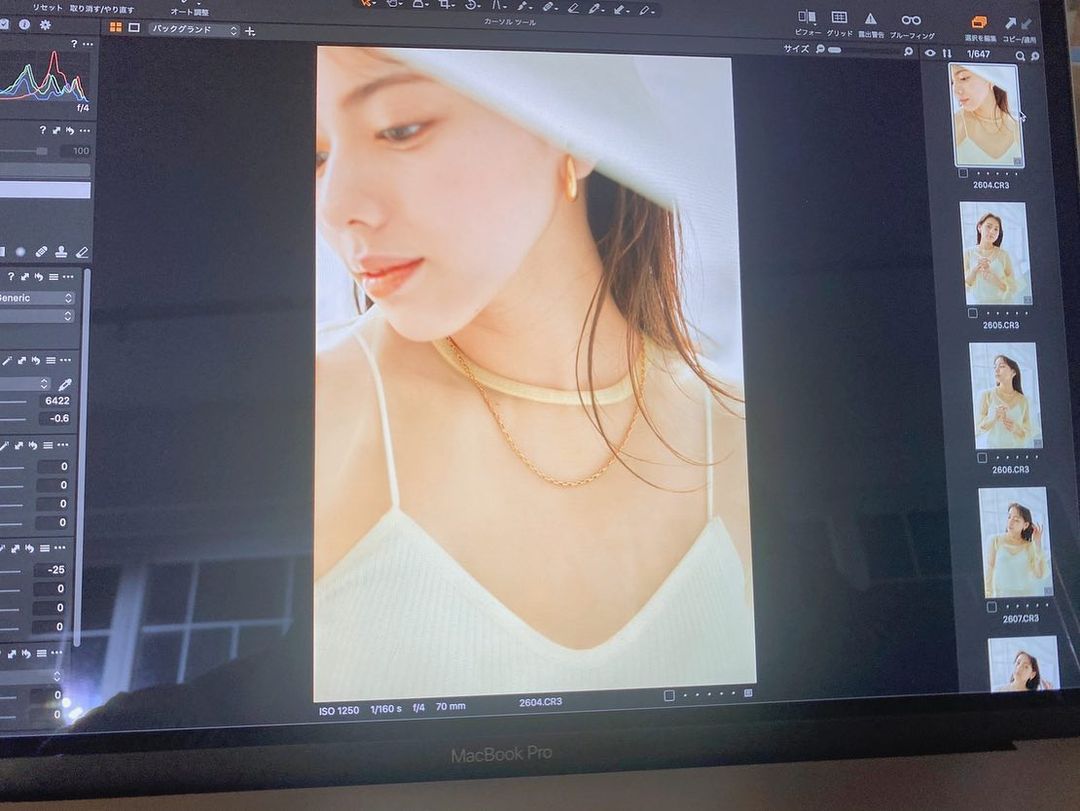Image resolution: width=1080 pixels, height=811 pixels.
Task: Click 選択を編集 edit selected icon
Action: click(x=979, y=28)
